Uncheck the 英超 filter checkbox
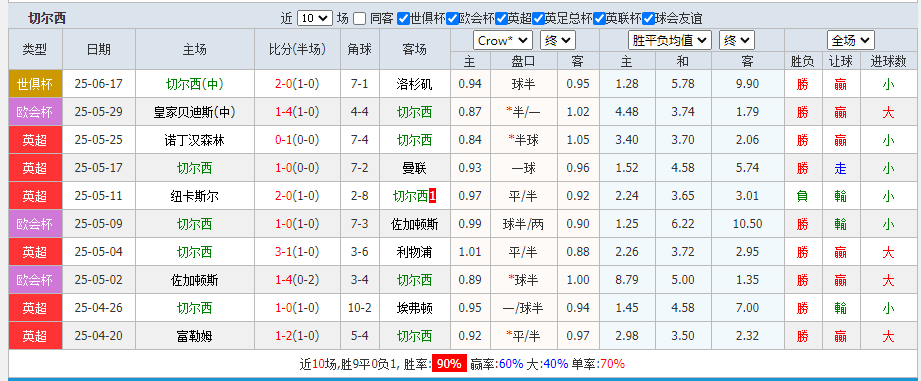The height and width of the screenshot is (381, 921). [x=501, y=18]
